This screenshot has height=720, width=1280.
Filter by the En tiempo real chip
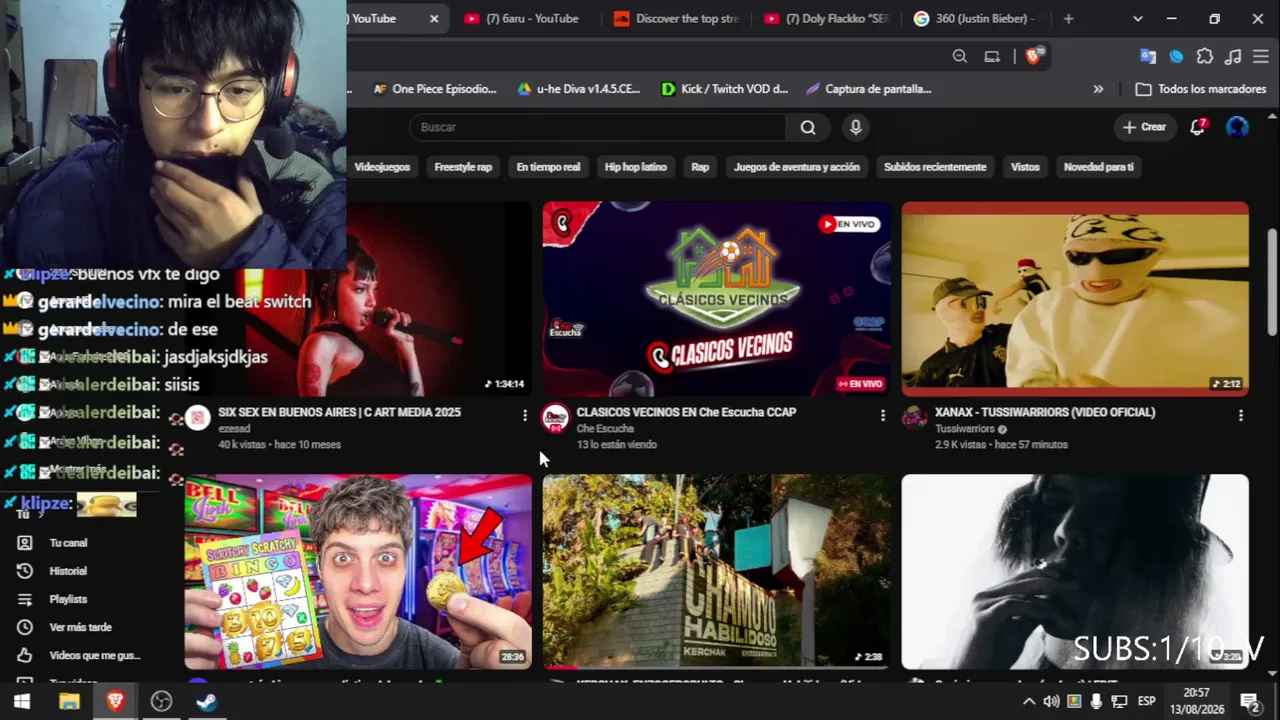(548, 167)
